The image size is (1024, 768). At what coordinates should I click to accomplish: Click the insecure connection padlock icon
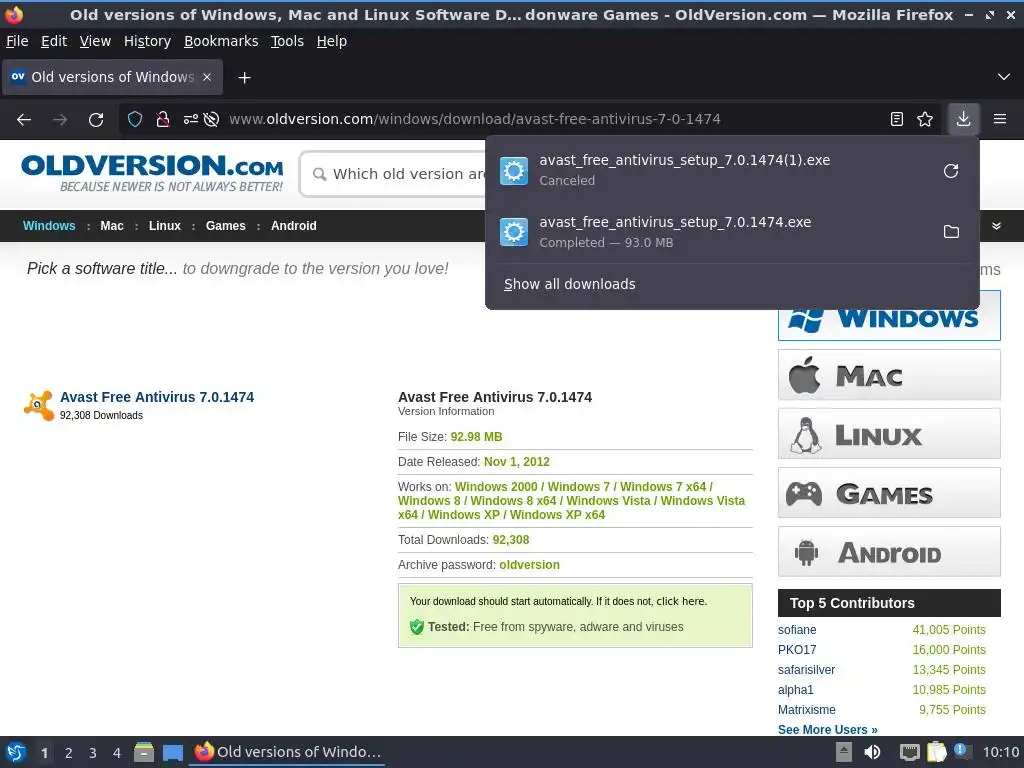click(x=163, y=119)
